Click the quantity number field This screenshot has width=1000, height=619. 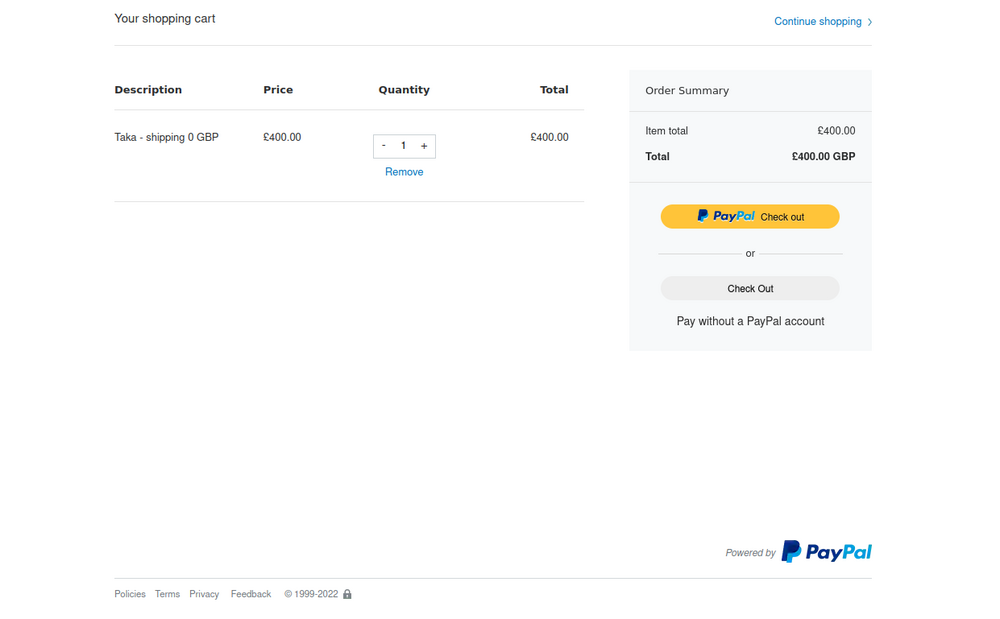(404, 146)
